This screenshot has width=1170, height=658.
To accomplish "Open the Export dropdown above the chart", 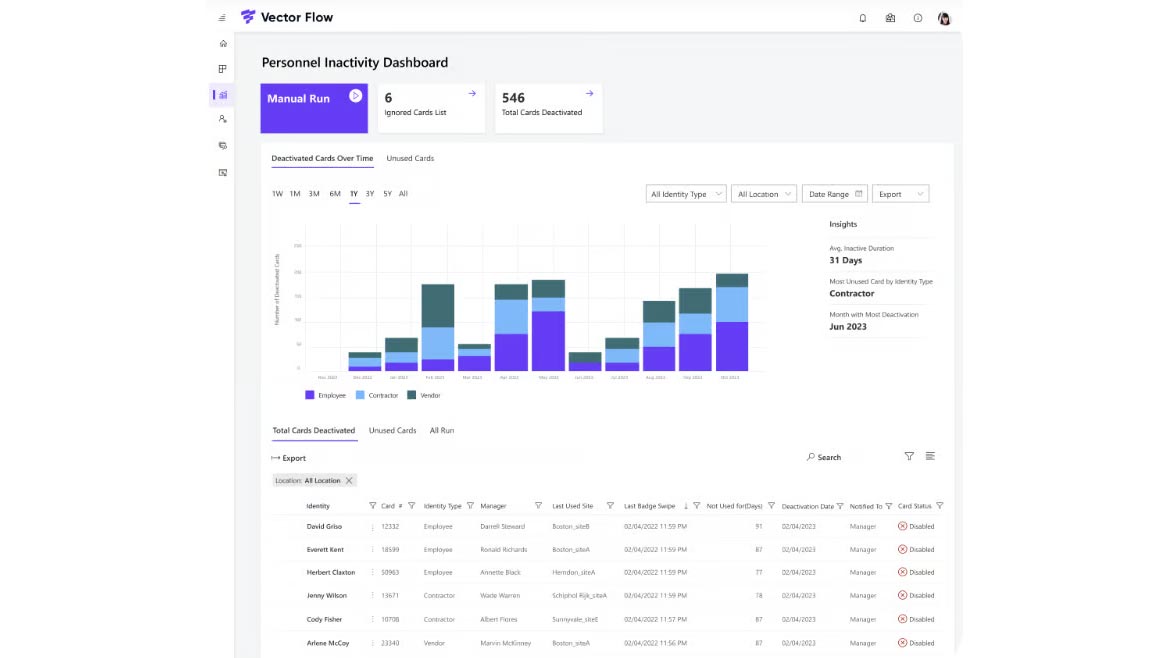I will tap(900, 194).
